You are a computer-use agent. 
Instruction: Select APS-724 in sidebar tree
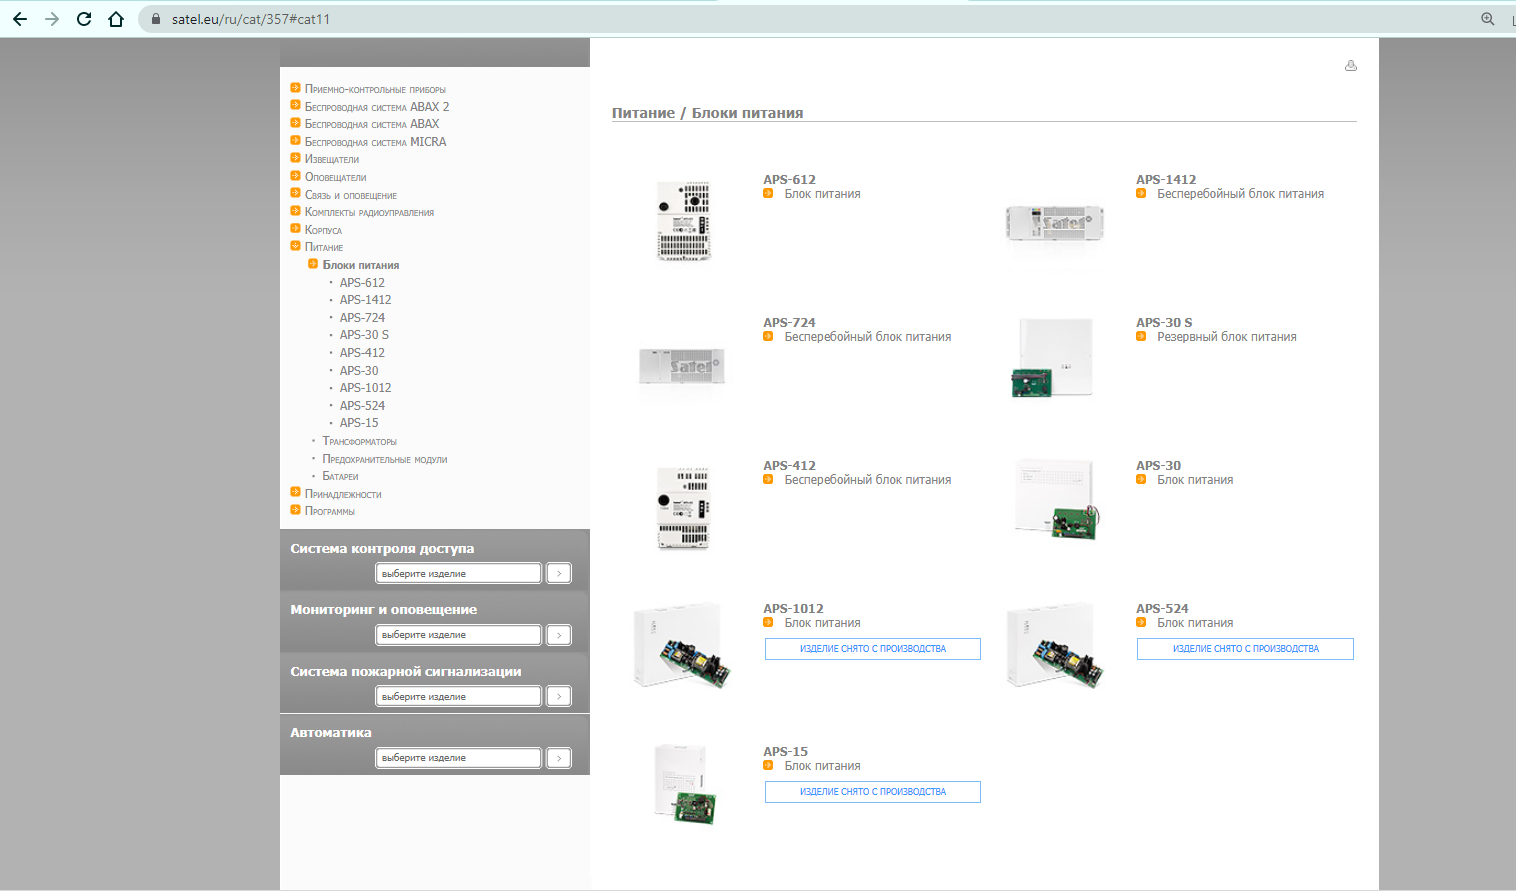[x=362, y=318]
